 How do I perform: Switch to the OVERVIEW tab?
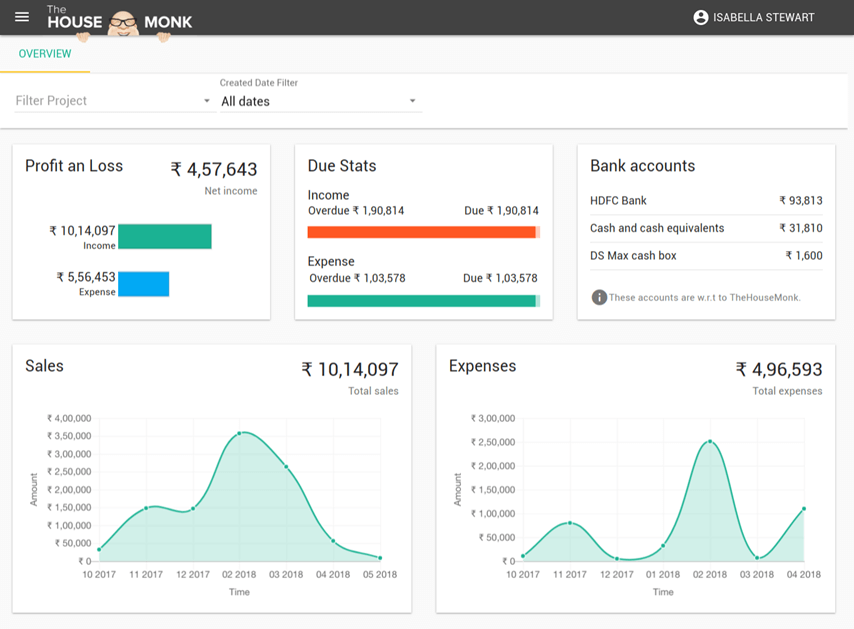coord(44,53)
